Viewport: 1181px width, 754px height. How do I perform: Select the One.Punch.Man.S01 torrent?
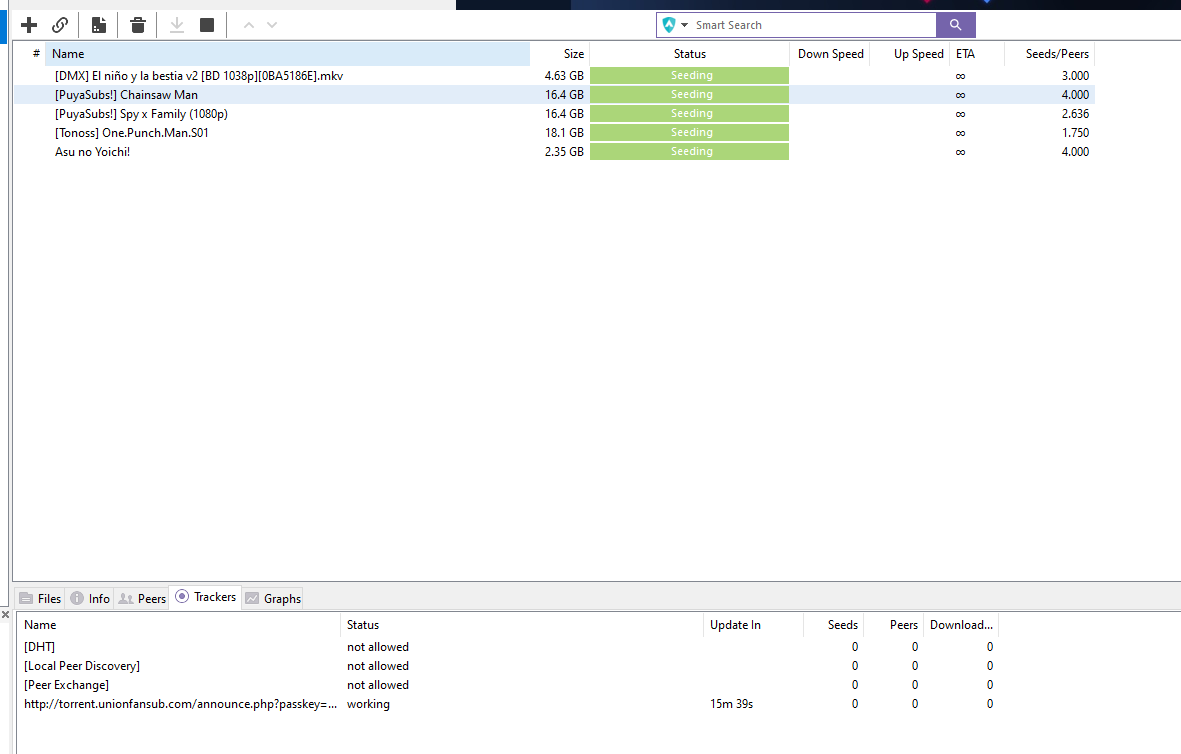[554, 133]
